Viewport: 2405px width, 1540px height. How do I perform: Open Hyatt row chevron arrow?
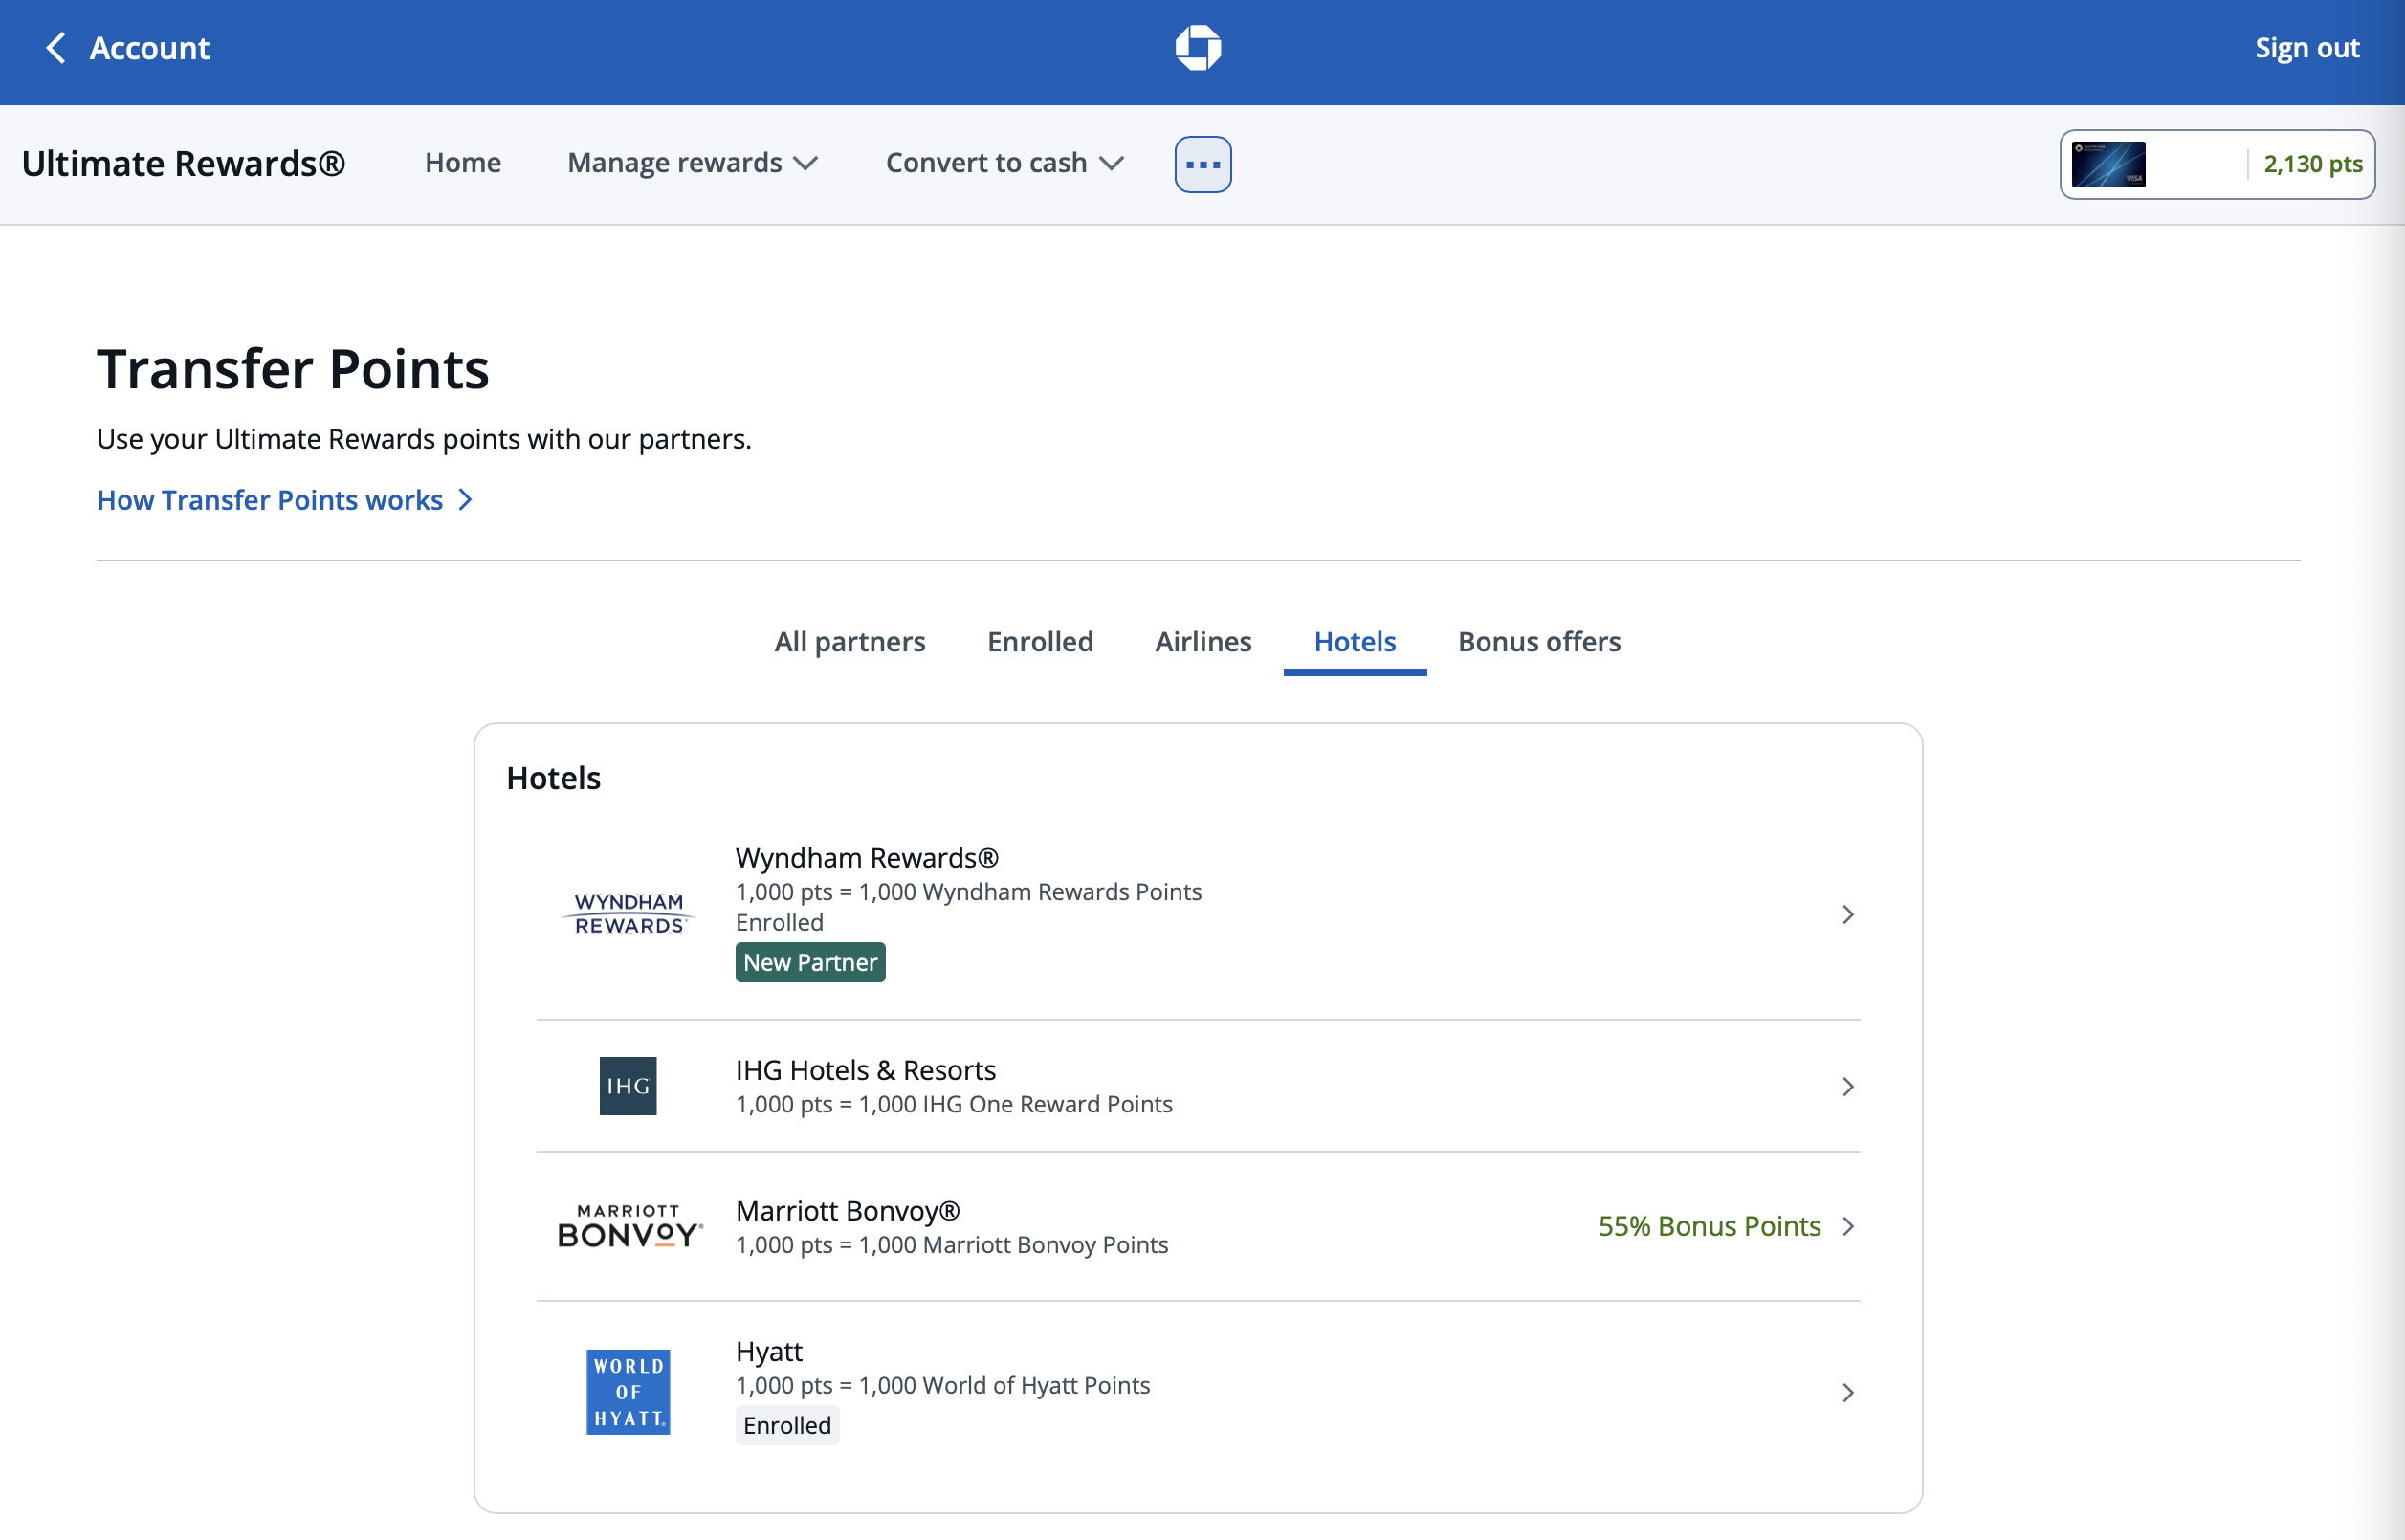1848,1392
